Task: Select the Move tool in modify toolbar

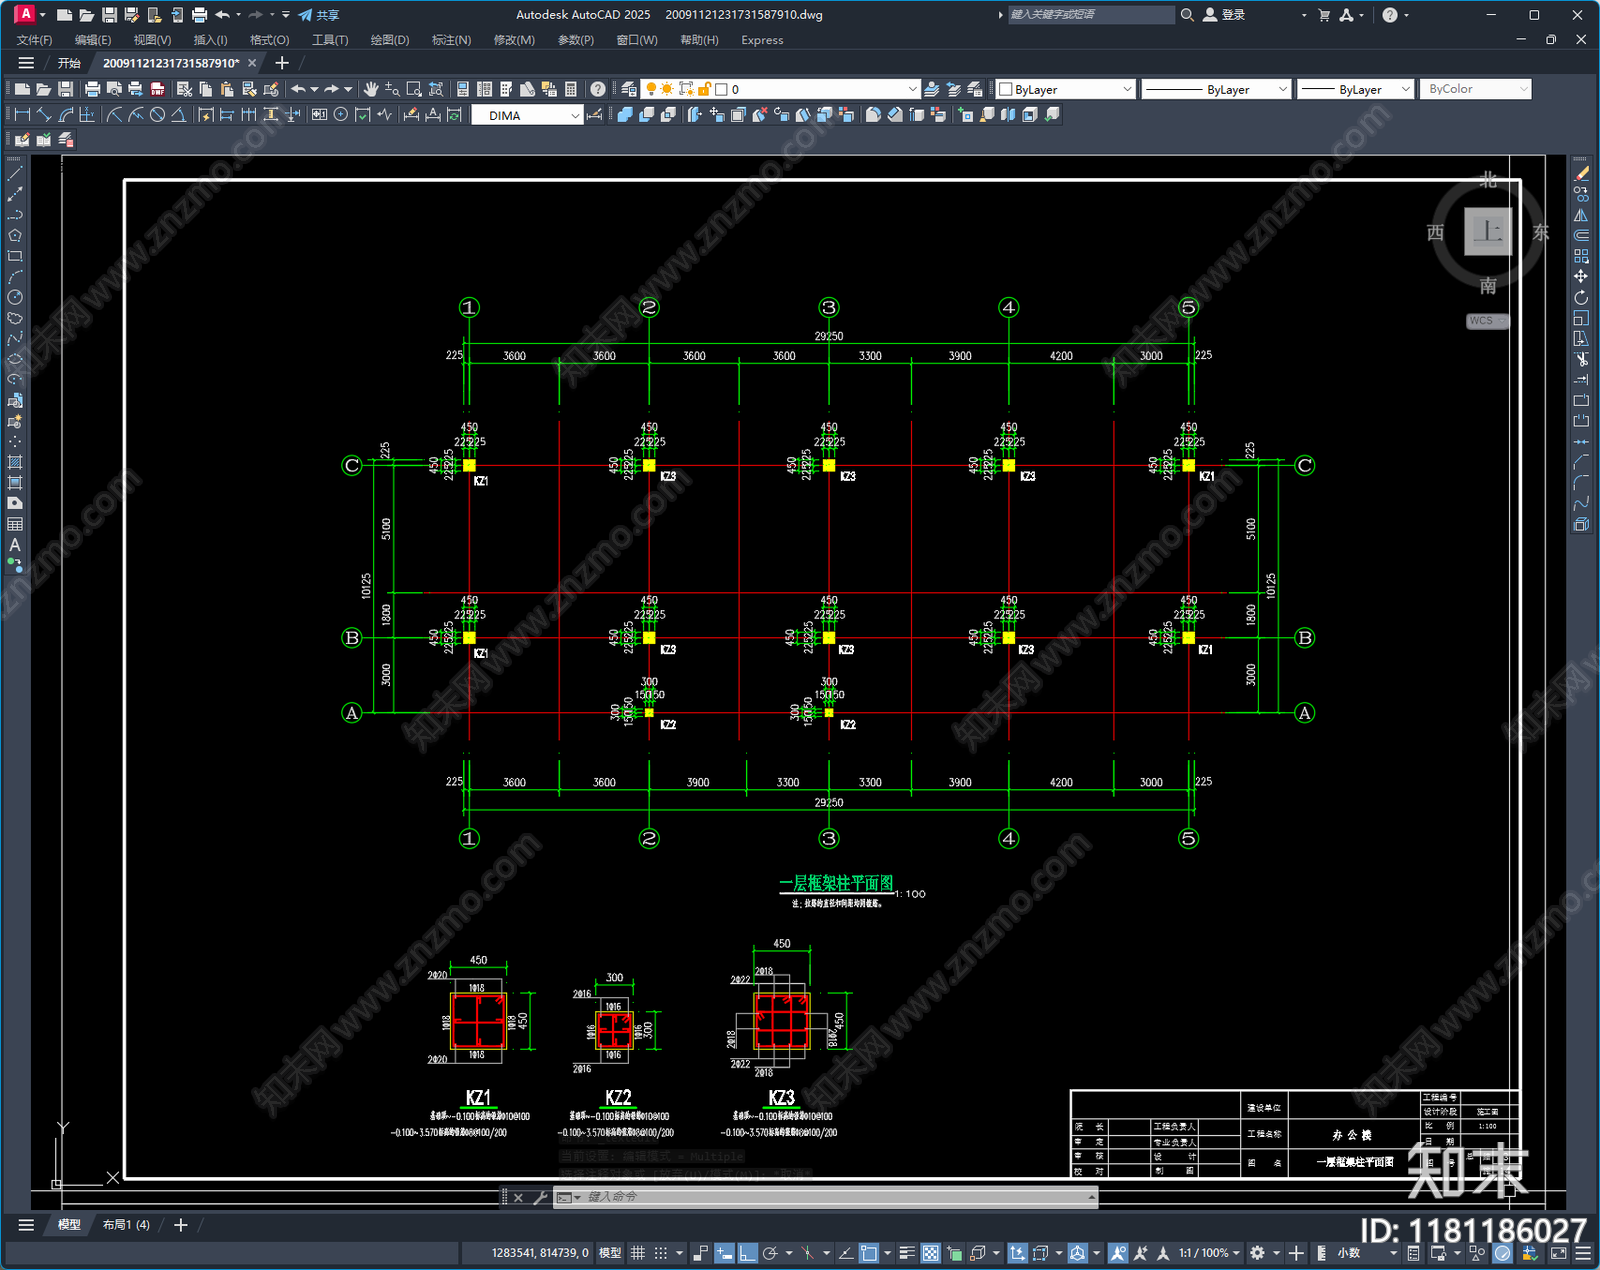Action: tap(1581, 276)
